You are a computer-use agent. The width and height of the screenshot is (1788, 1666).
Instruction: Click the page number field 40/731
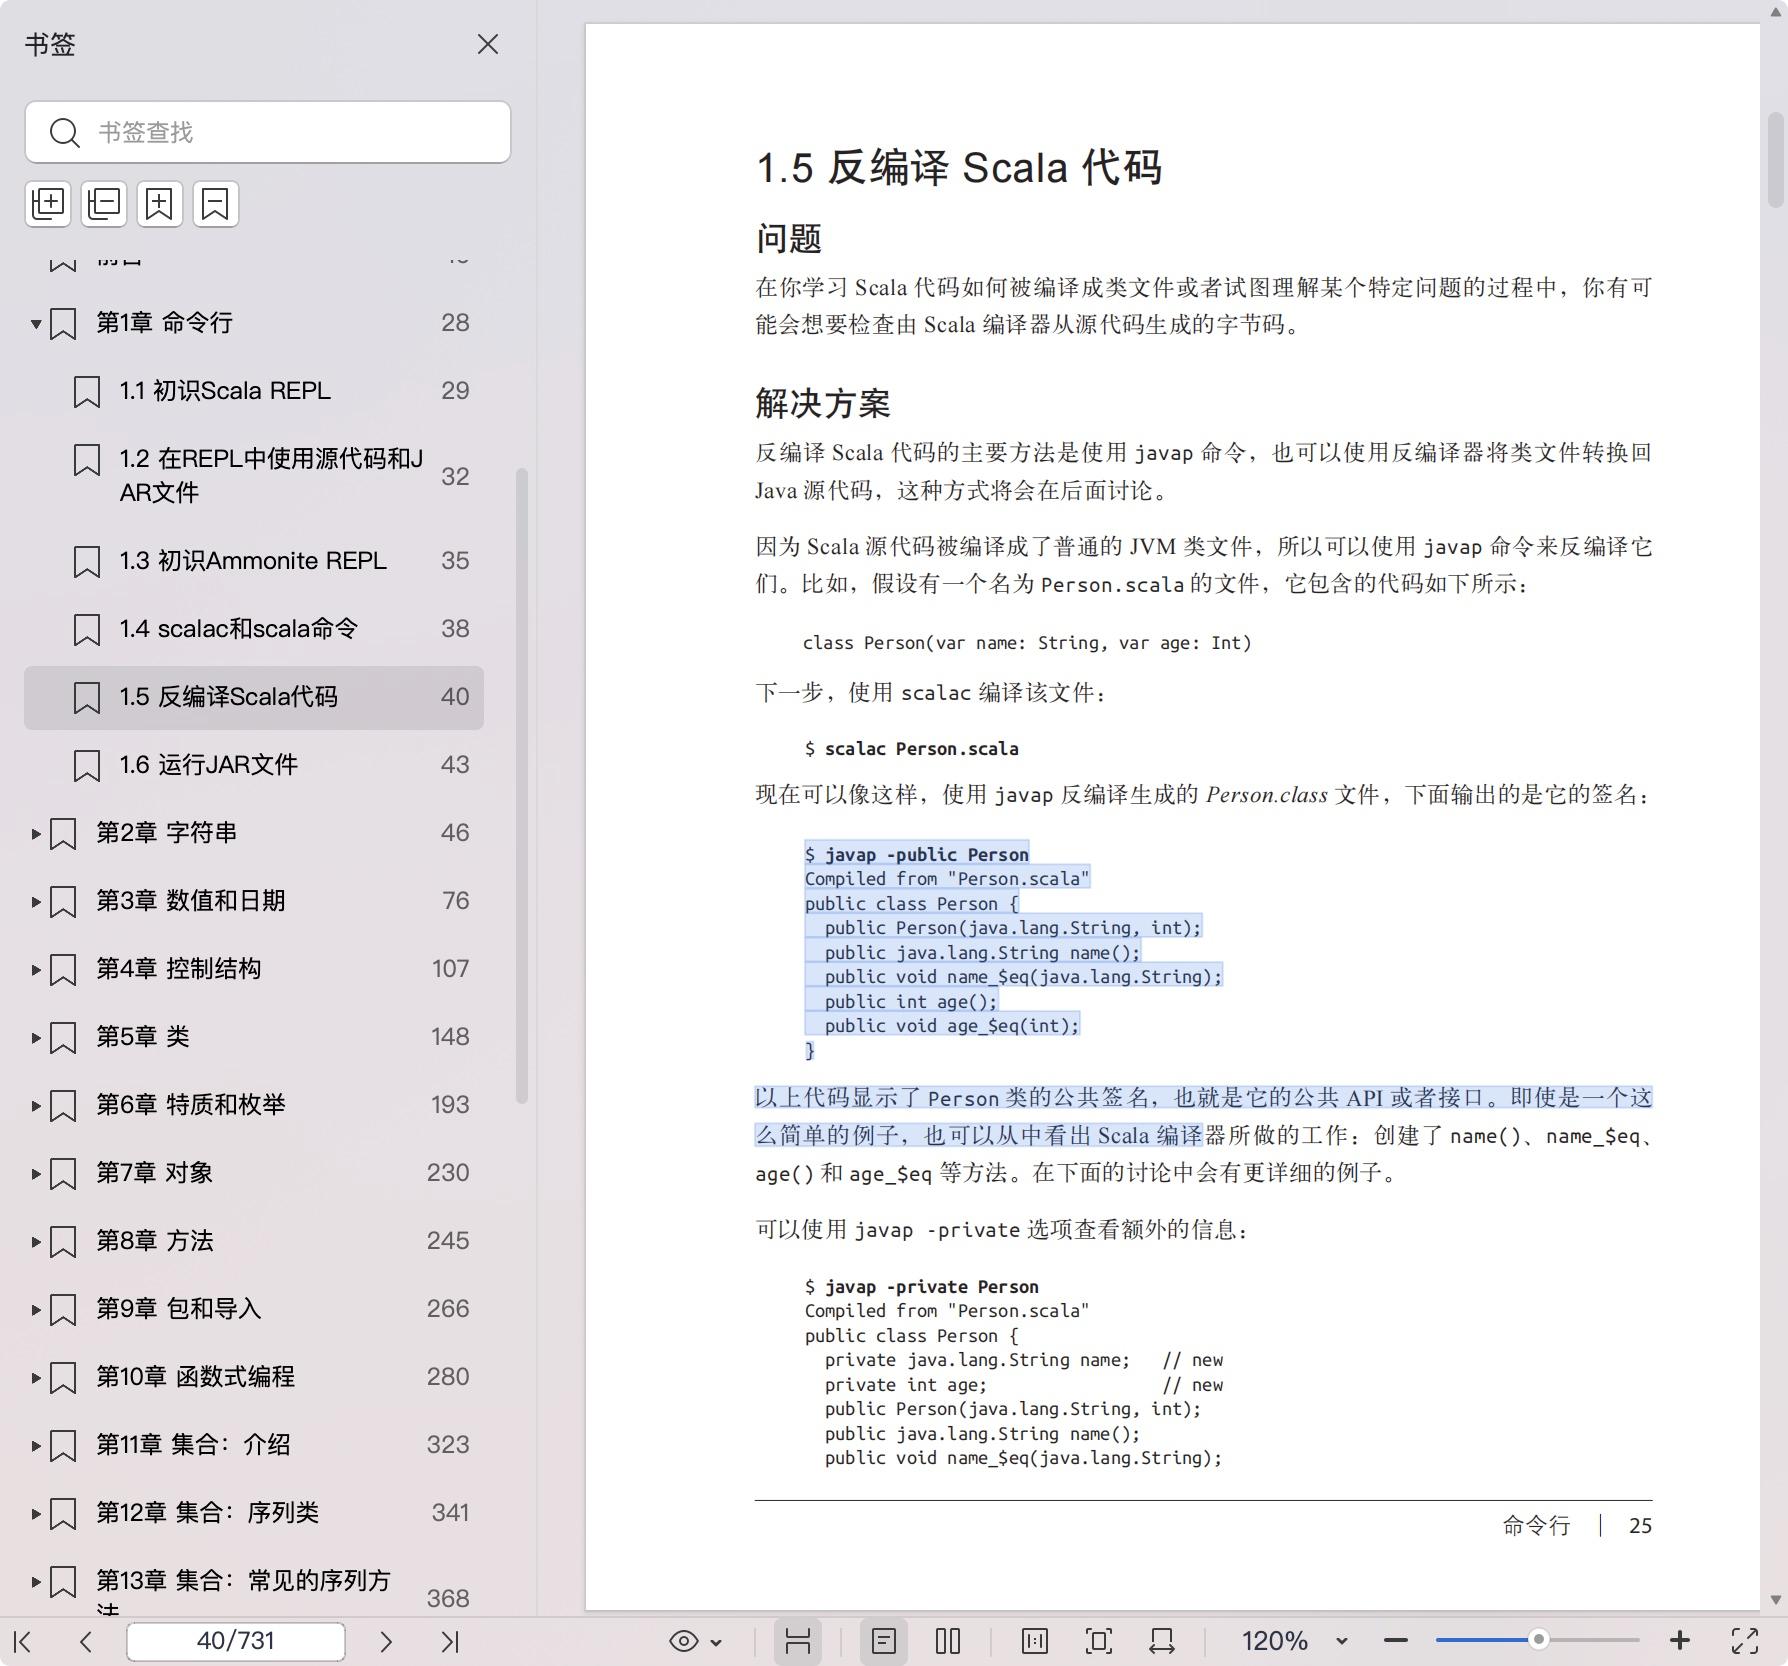pos(236,1641)
